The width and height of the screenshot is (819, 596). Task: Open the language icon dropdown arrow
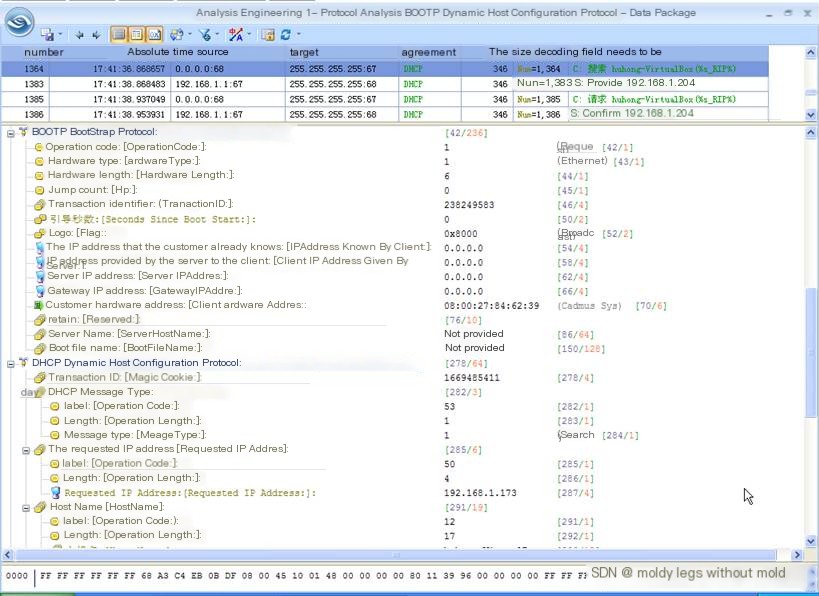[x=249, y=34]
